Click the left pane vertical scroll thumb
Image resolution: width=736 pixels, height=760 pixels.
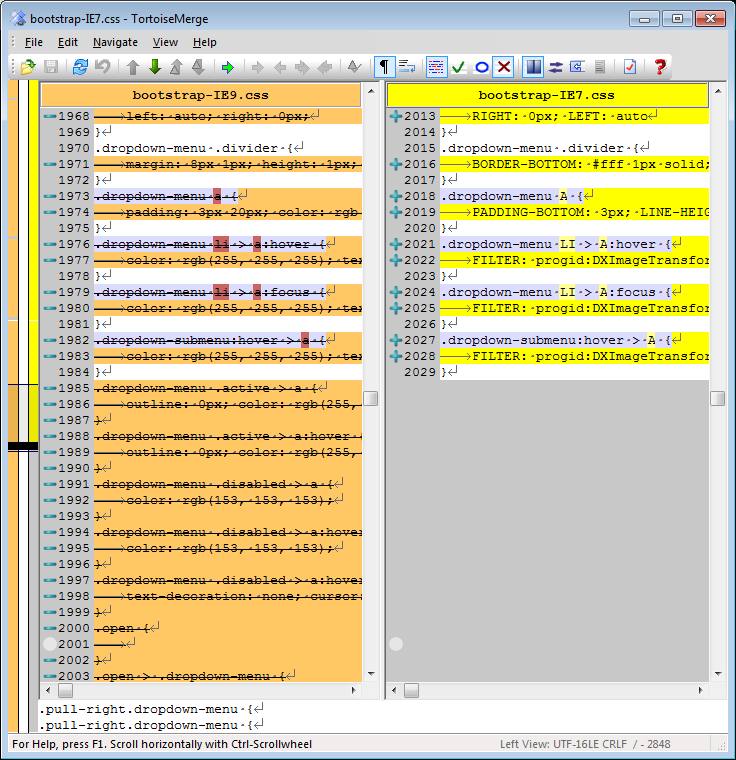[371, 398]
